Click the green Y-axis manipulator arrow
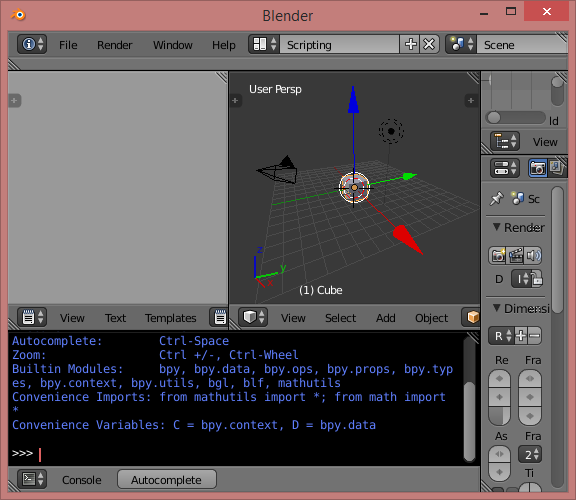The width and height of the screenshot is (576, 500). click(409, 176)
